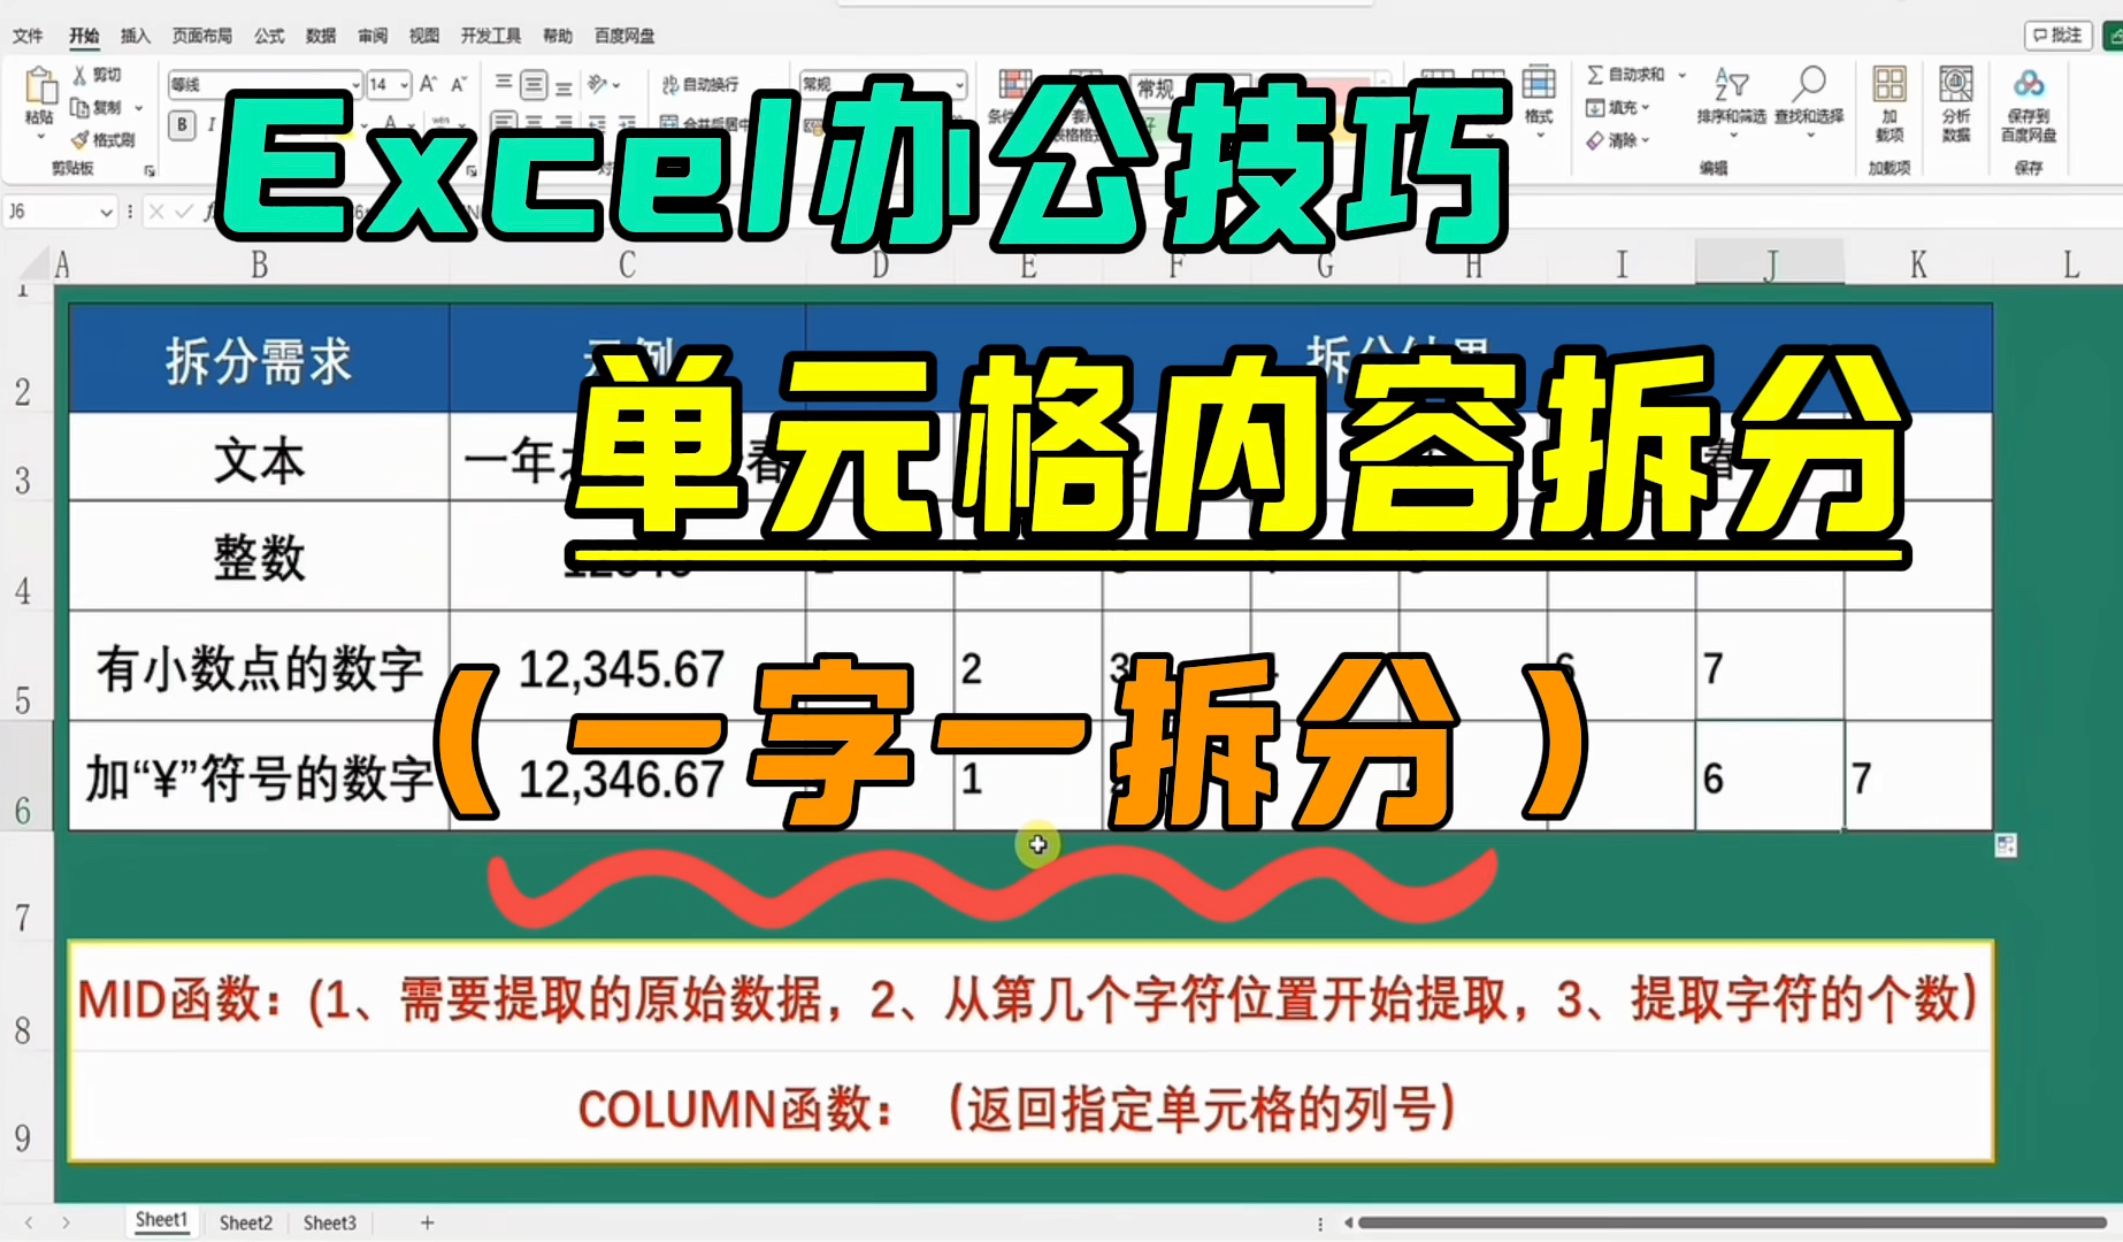This screenshot has width=2123, height=1242.
Task: Expand the AutoSum dropdown arrow
Action: click(x=1682, y=75)
